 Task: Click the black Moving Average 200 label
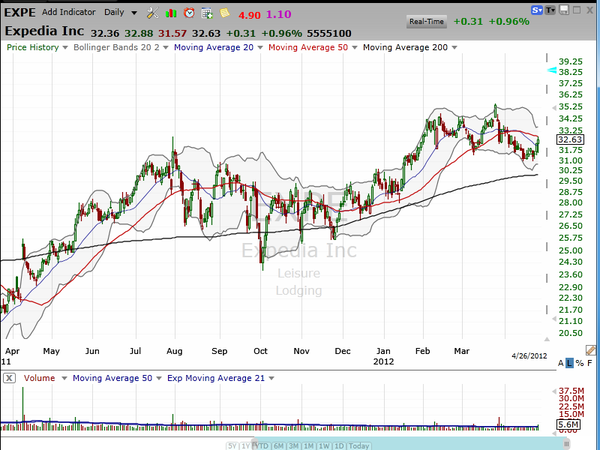coord(405,47)
